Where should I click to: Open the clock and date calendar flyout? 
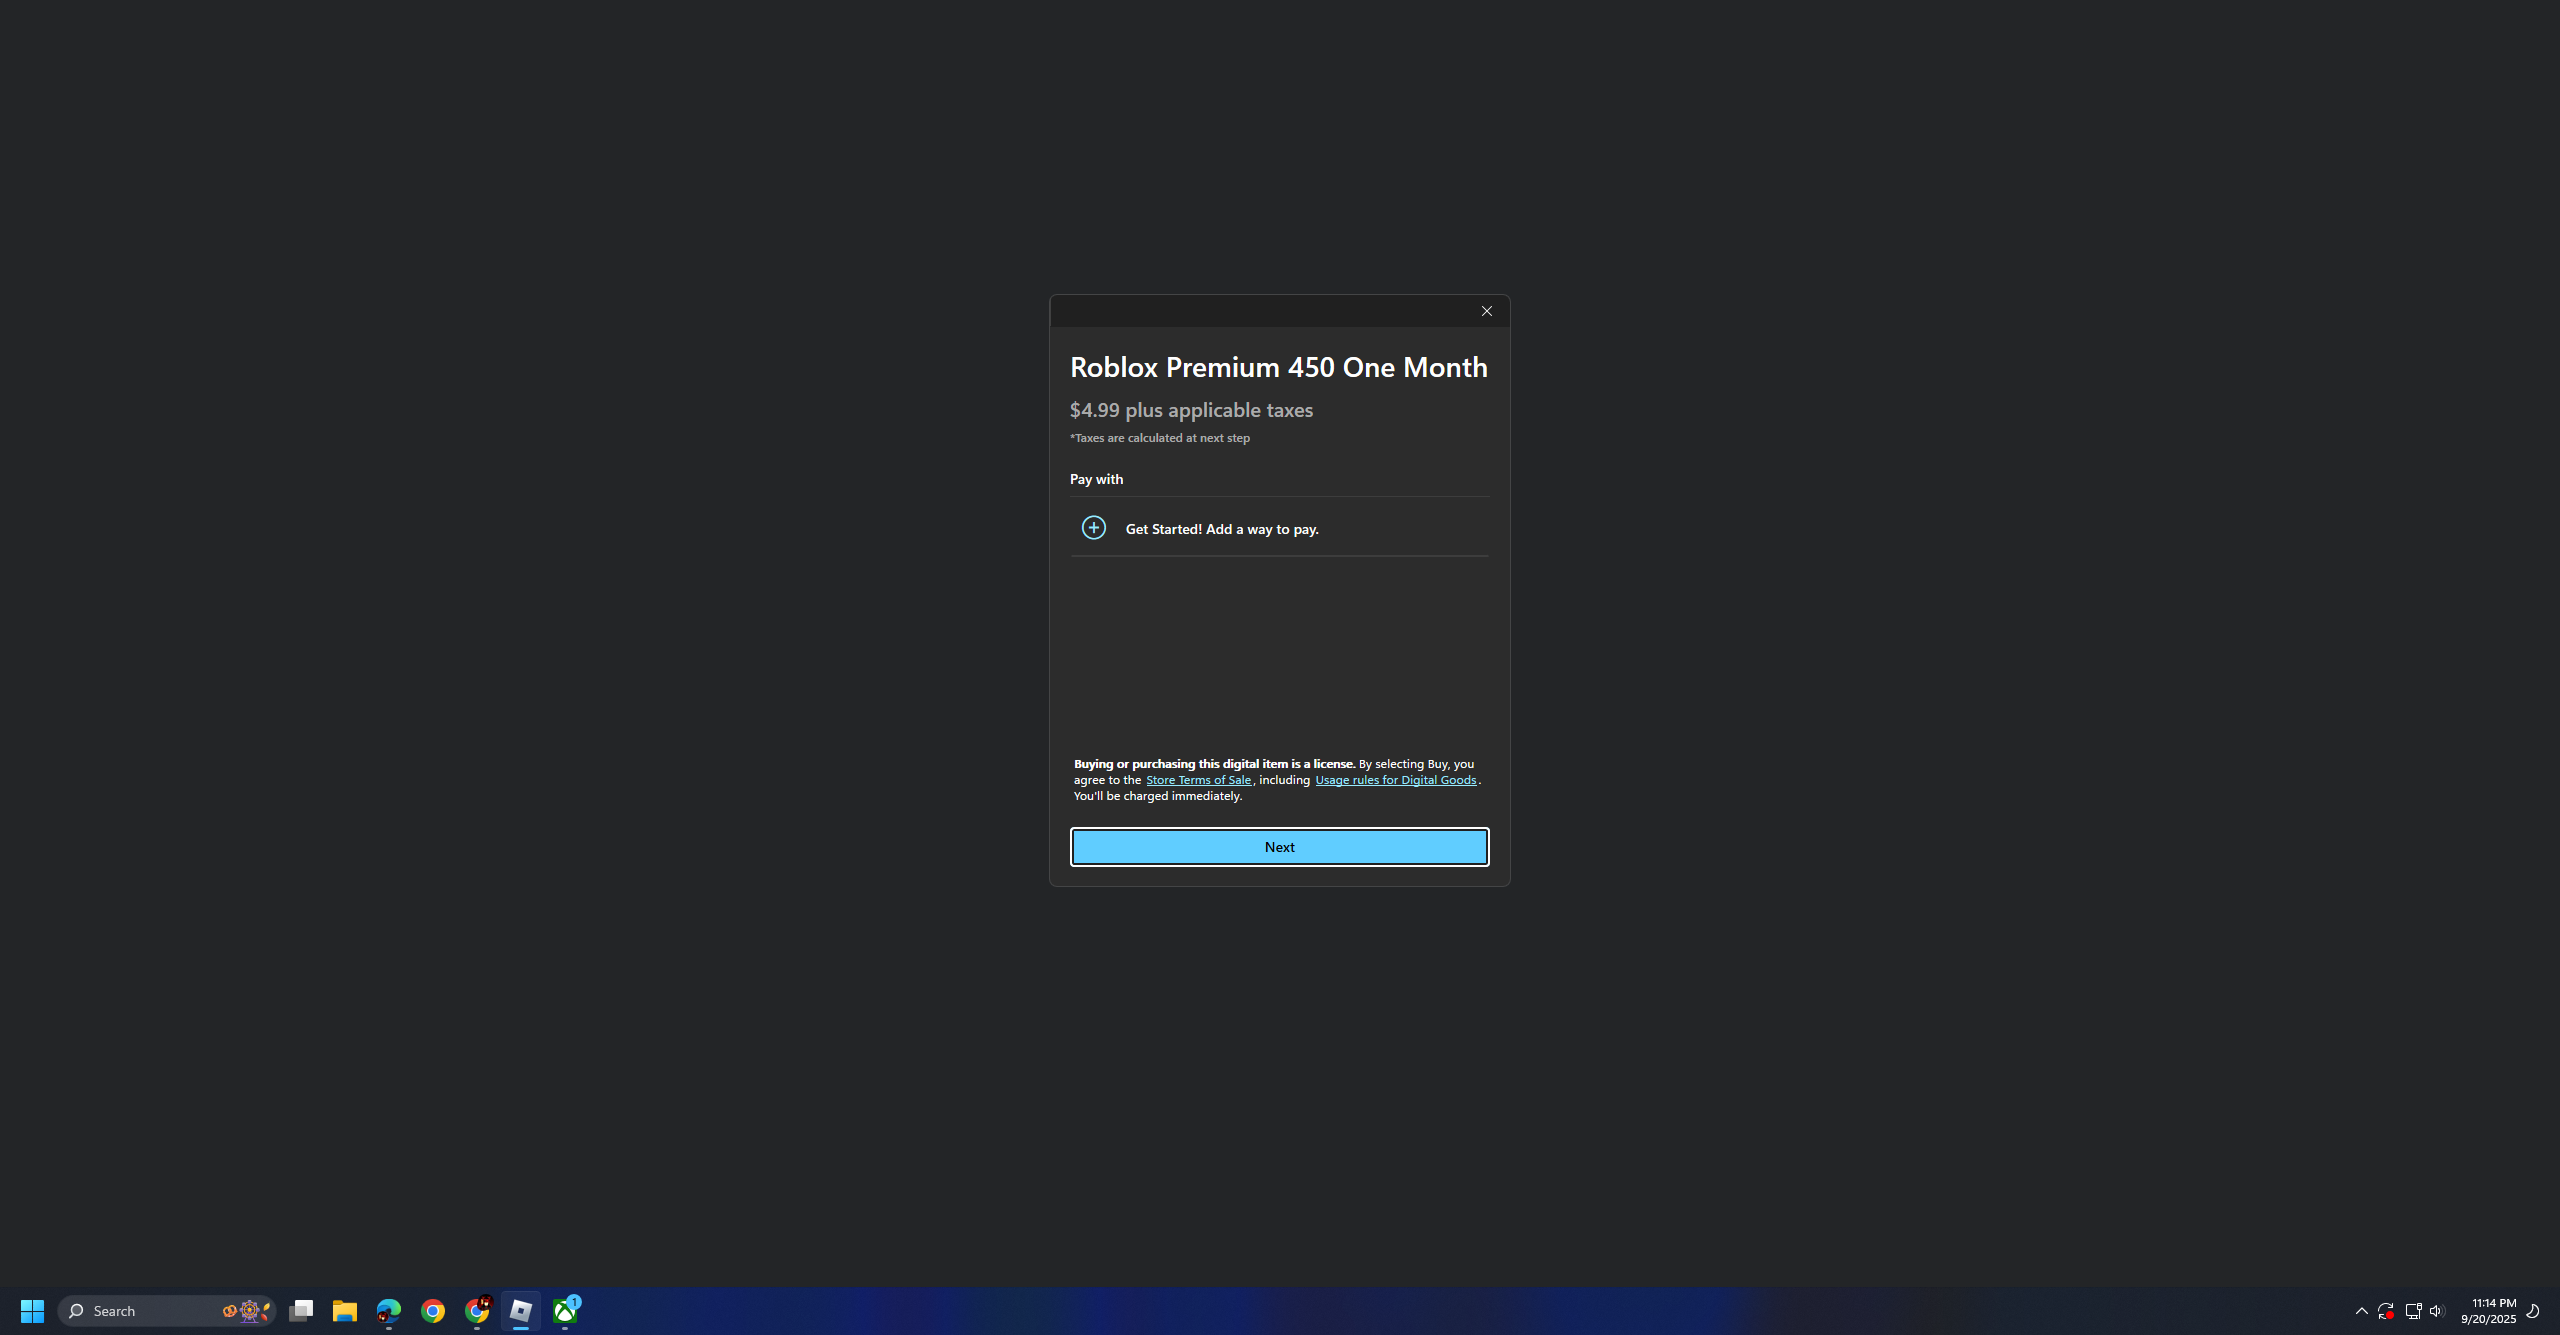click(x=2487, y=1310)
